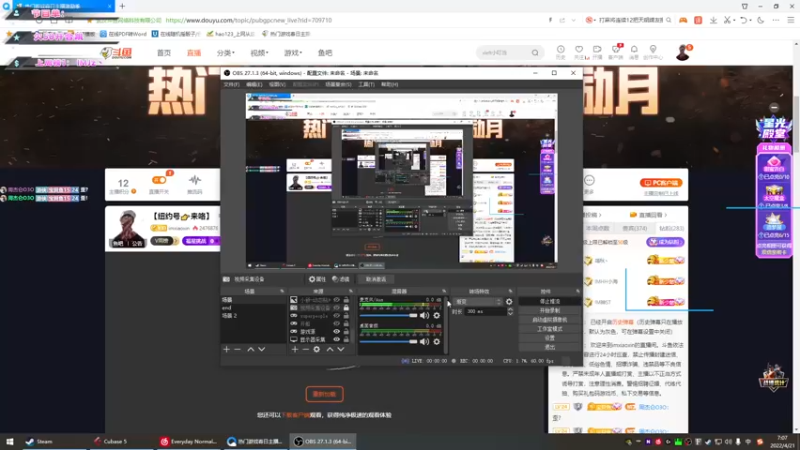800x450 pixels.
Task: Open browser hamburger menu icon
Action: pyautogui.click(x=791, y=20)
